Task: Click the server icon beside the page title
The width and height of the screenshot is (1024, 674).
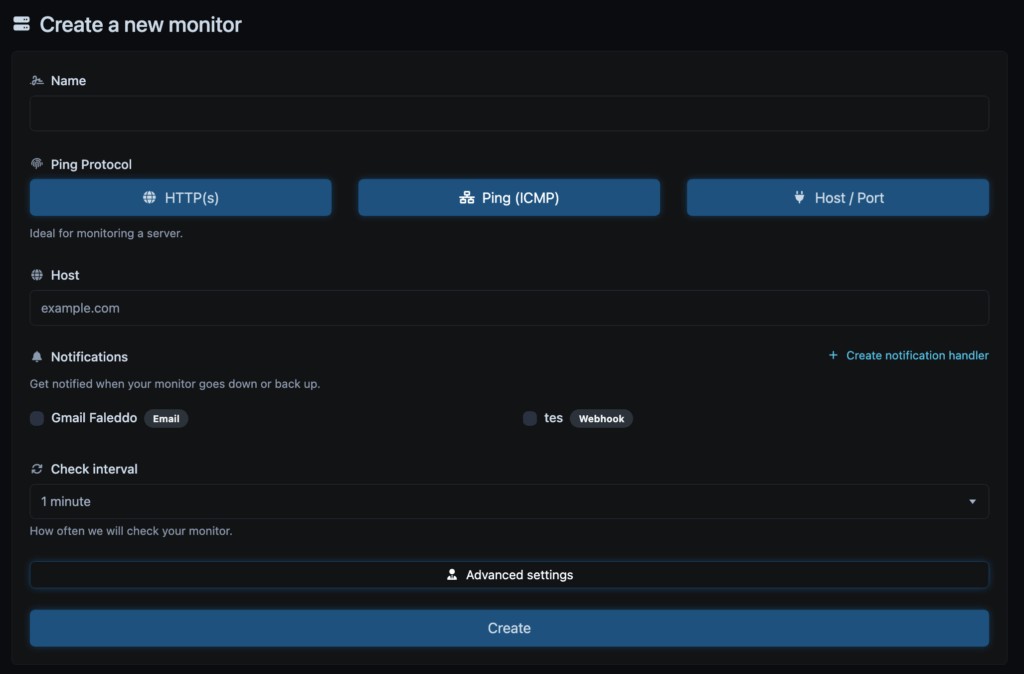Action: (21, 24)
